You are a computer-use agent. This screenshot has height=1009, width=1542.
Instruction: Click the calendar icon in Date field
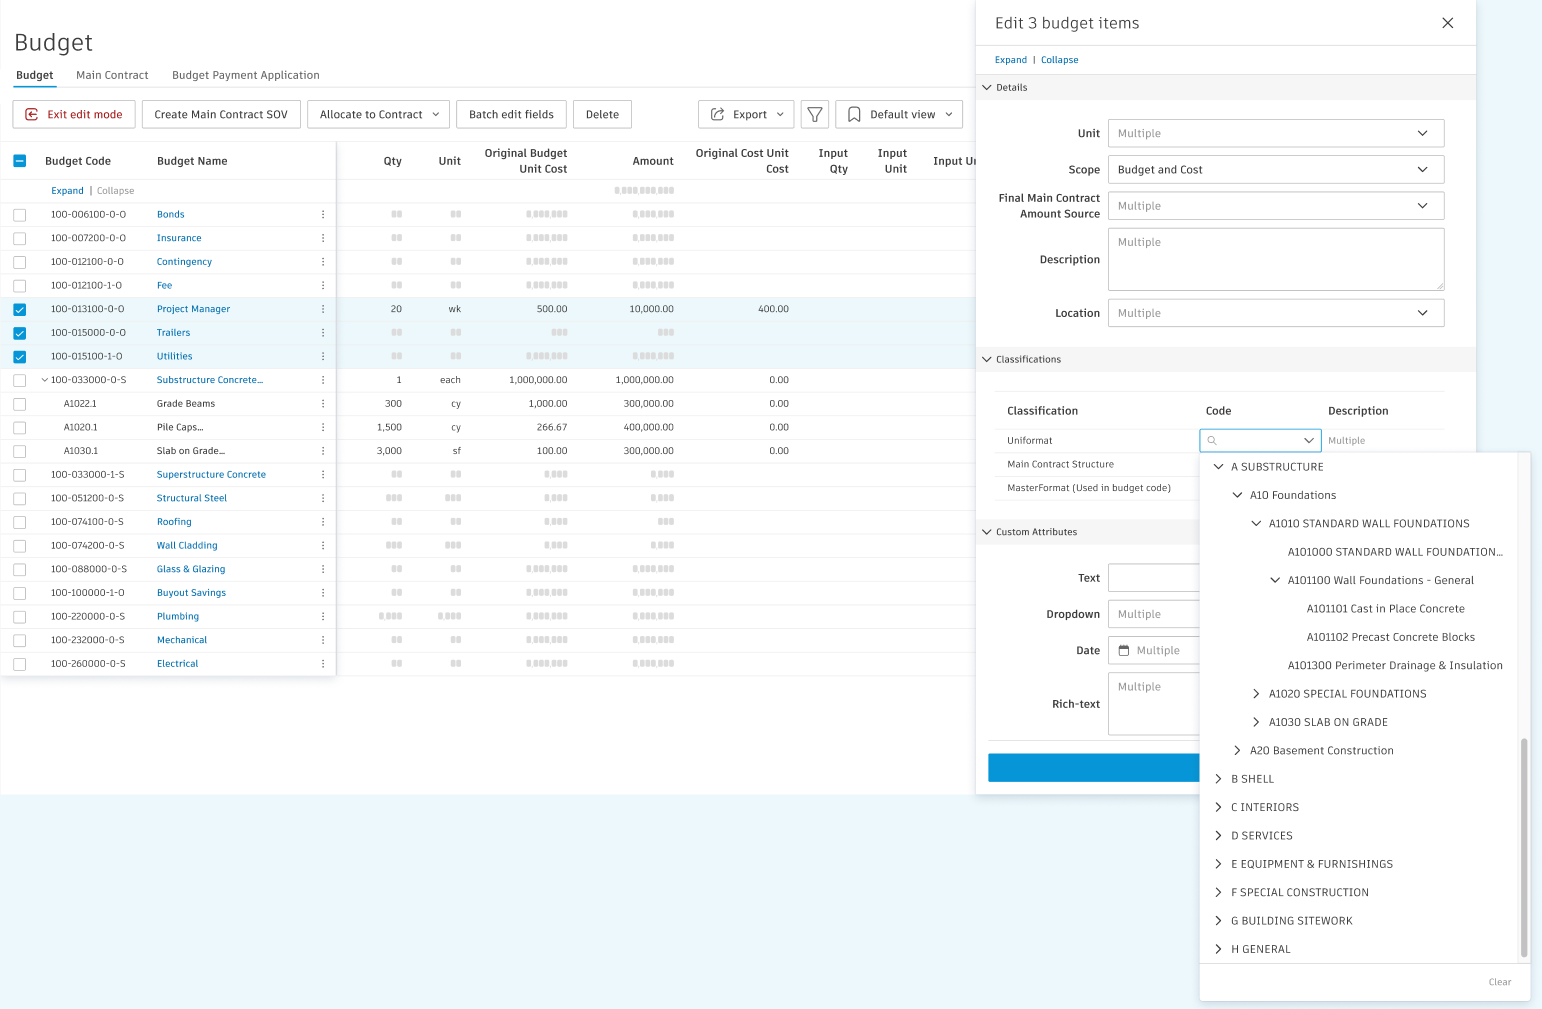click(x=1124, y=651)
